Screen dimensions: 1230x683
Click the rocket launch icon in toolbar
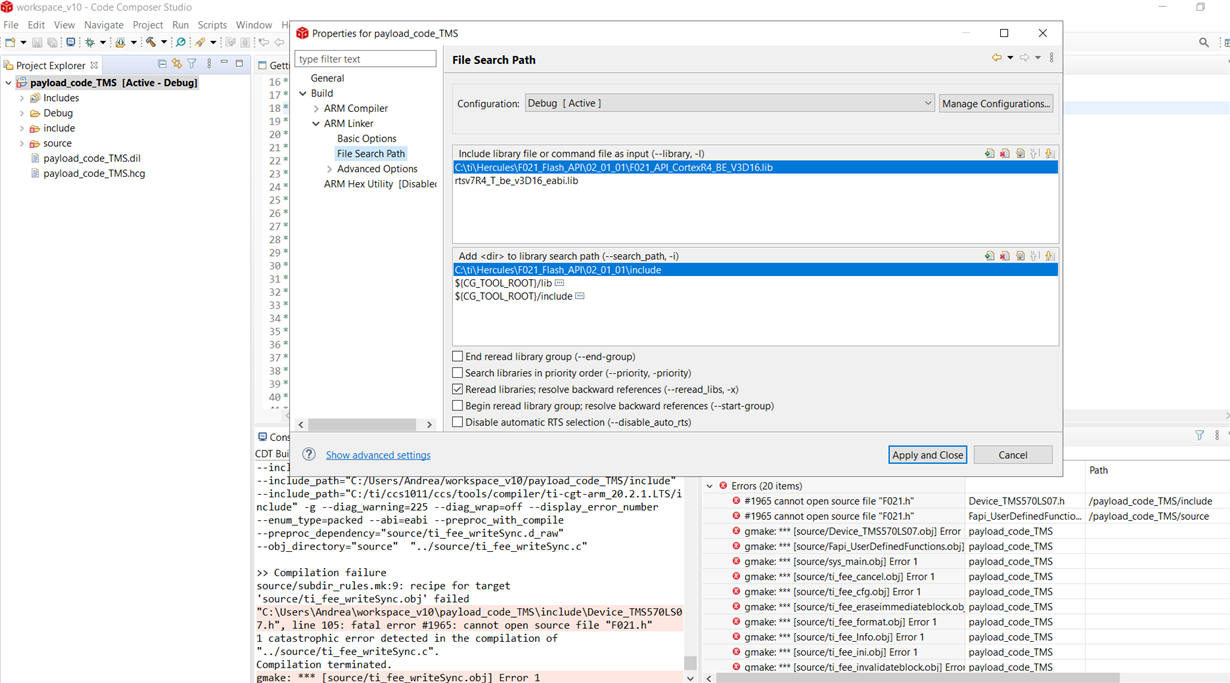(200, 42)
